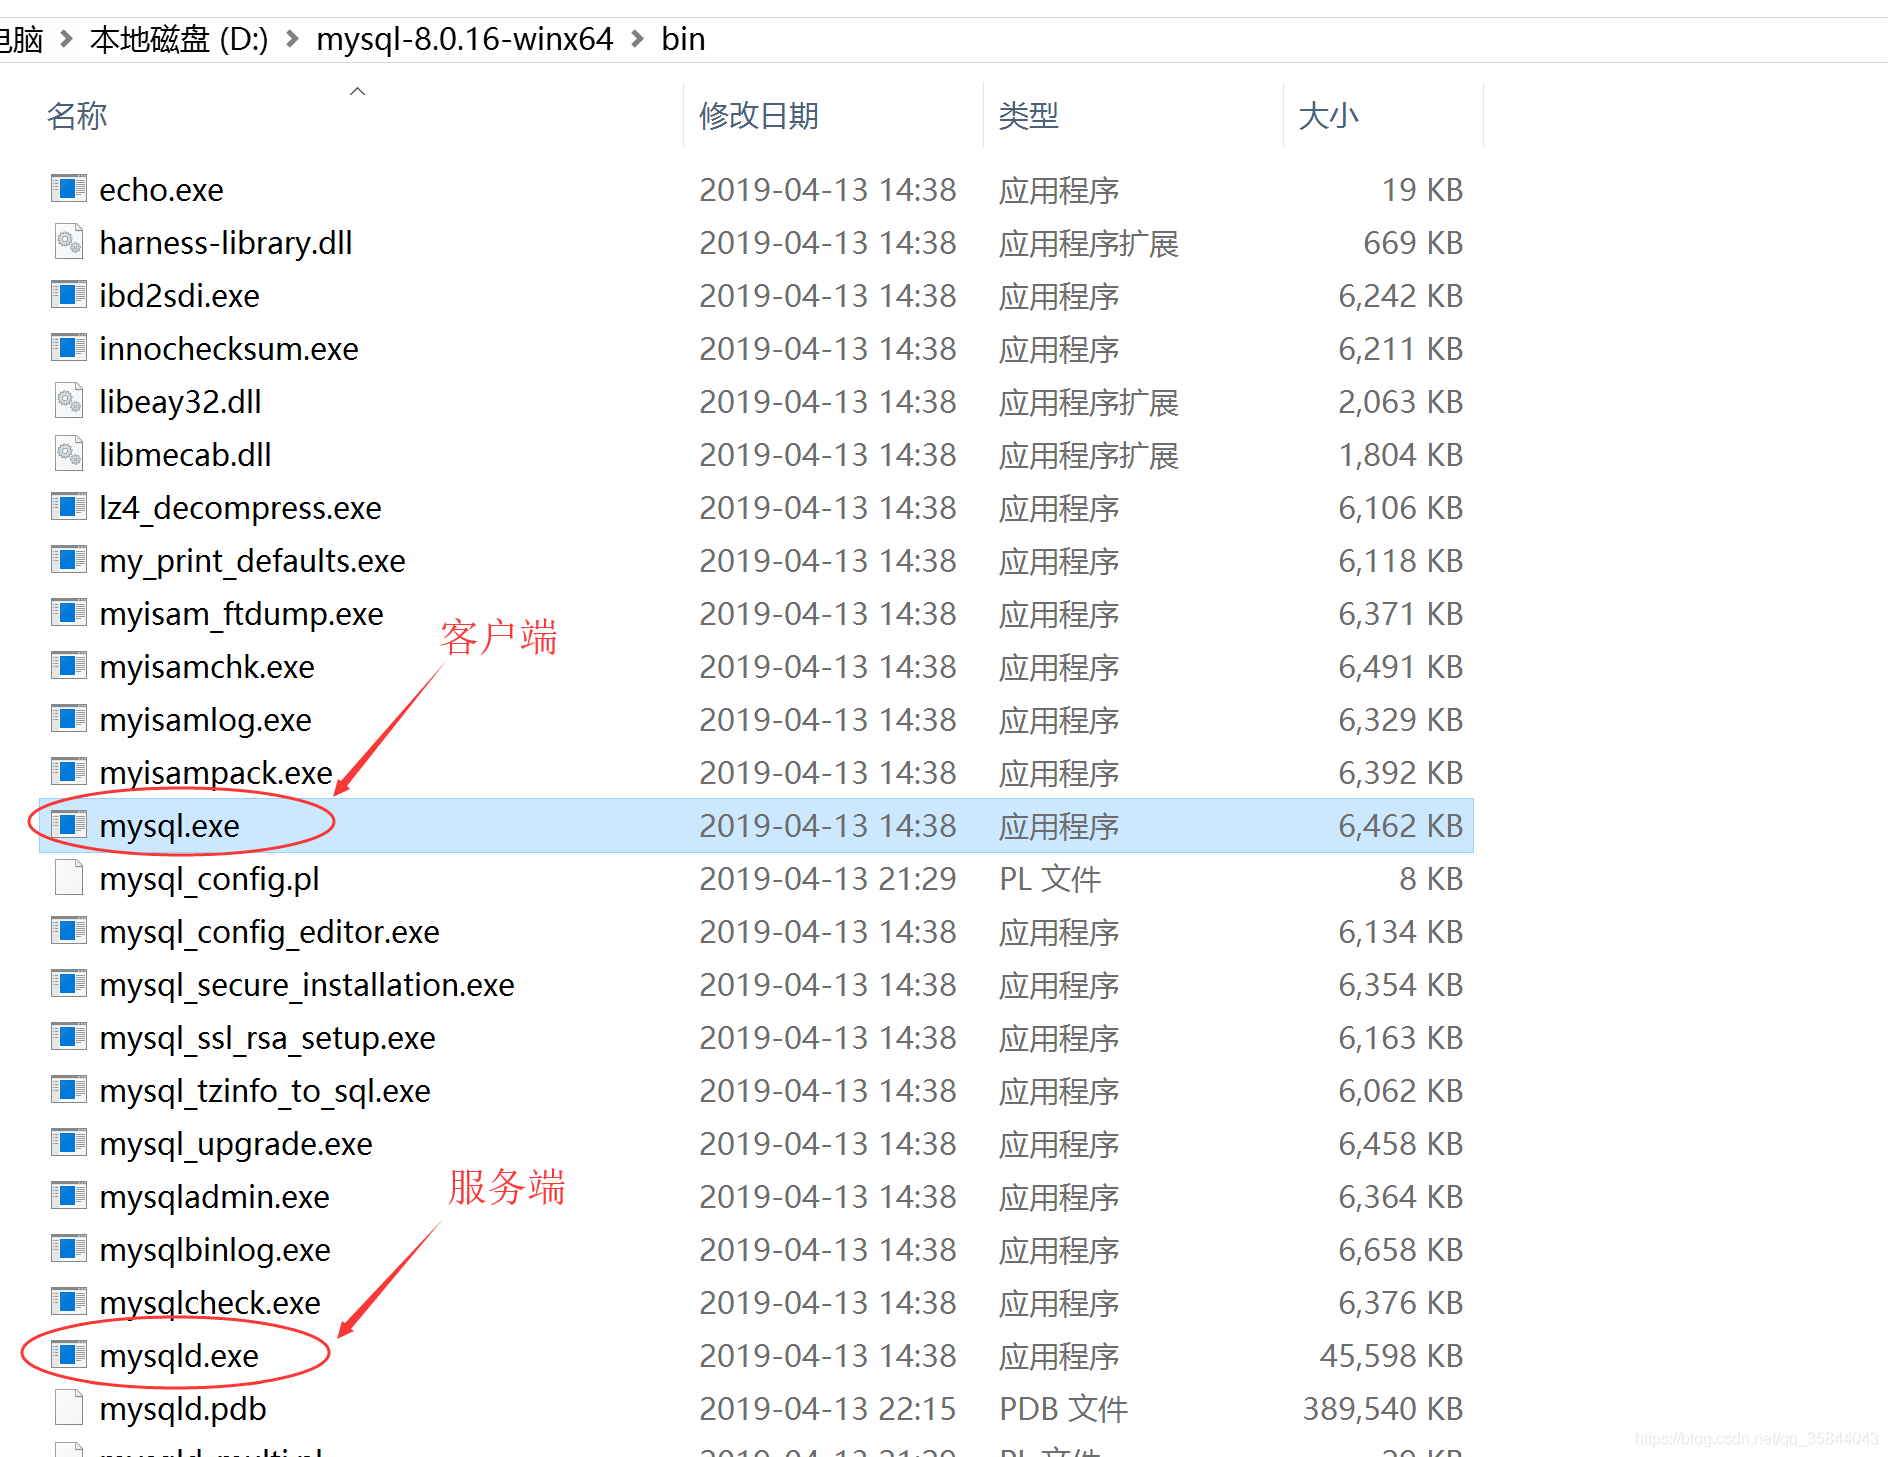Navigate to mysql-8.0.16-winx64 breadcrumb folder
The width and height of the screenshot is (1888, 1457).
(465, 39)
